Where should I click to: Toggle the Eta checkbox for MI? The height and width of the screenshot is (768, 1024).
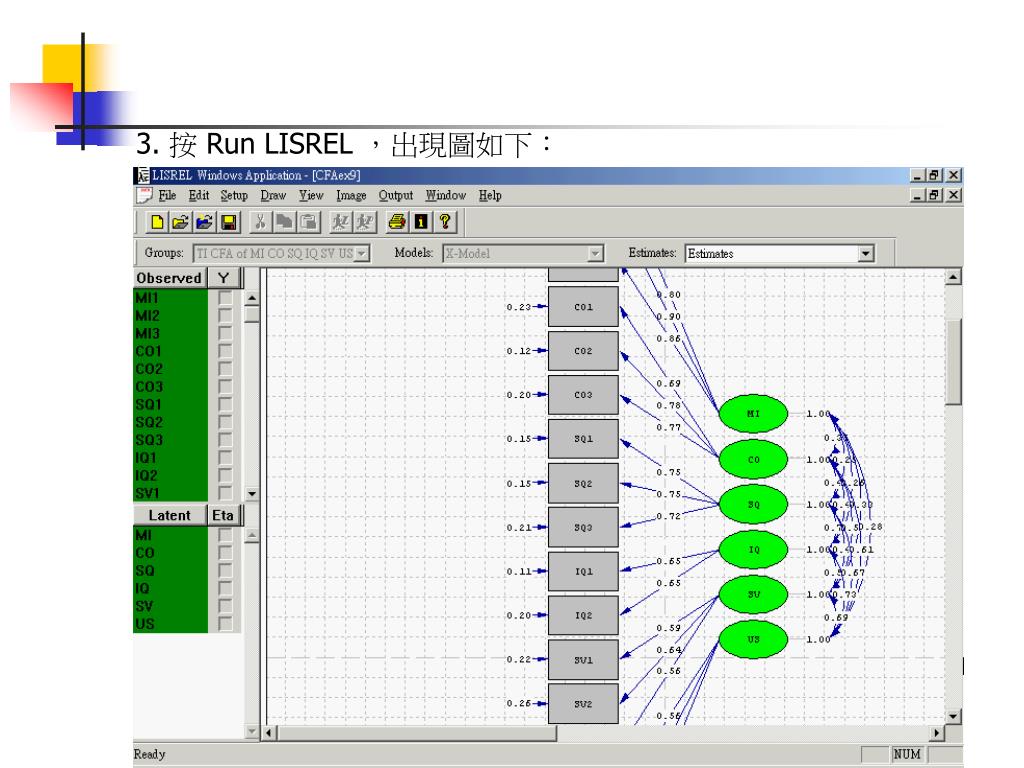(225, 536)
